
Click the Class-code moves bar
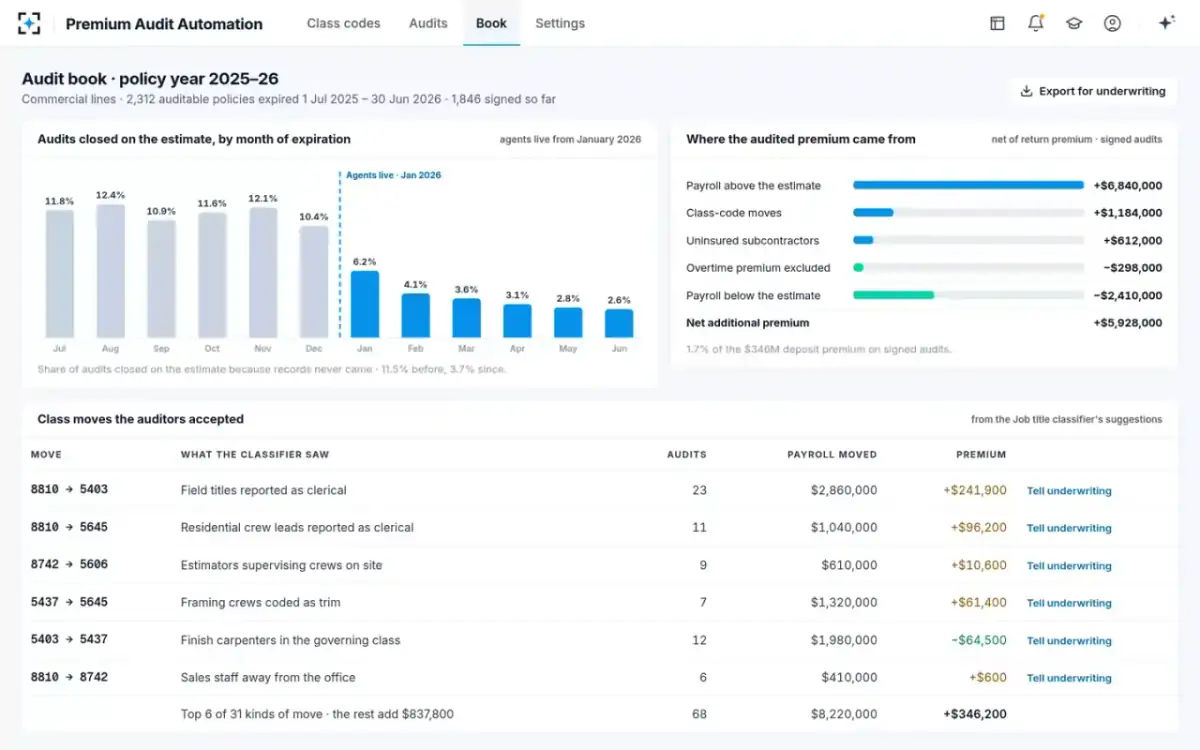pyautogui.click(x=873, y=213)
